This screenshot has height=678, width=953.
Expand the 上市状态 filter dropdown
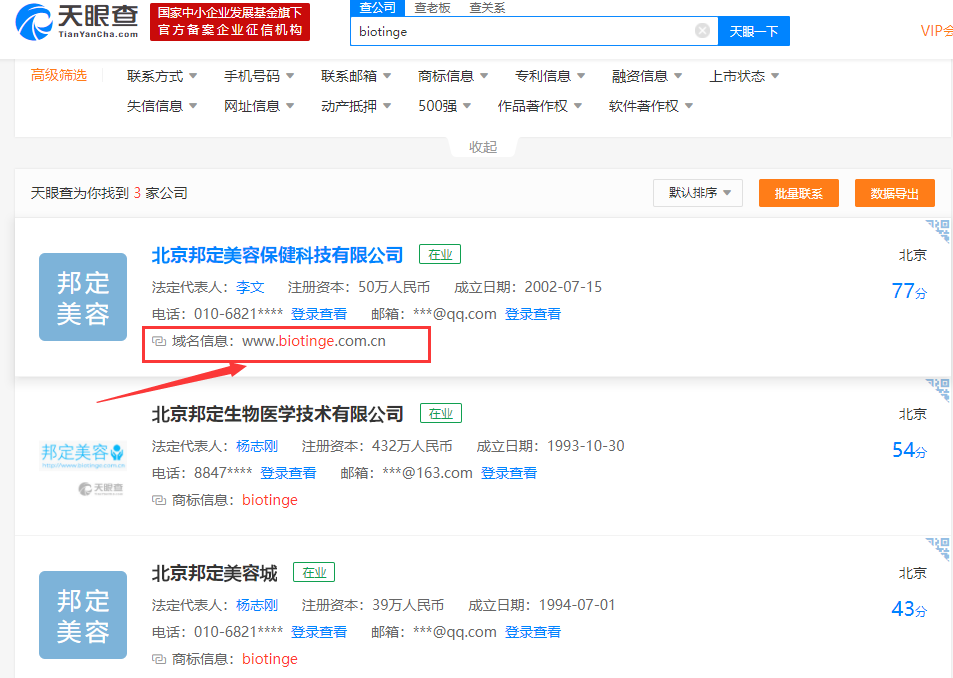[x=744, y=76]
